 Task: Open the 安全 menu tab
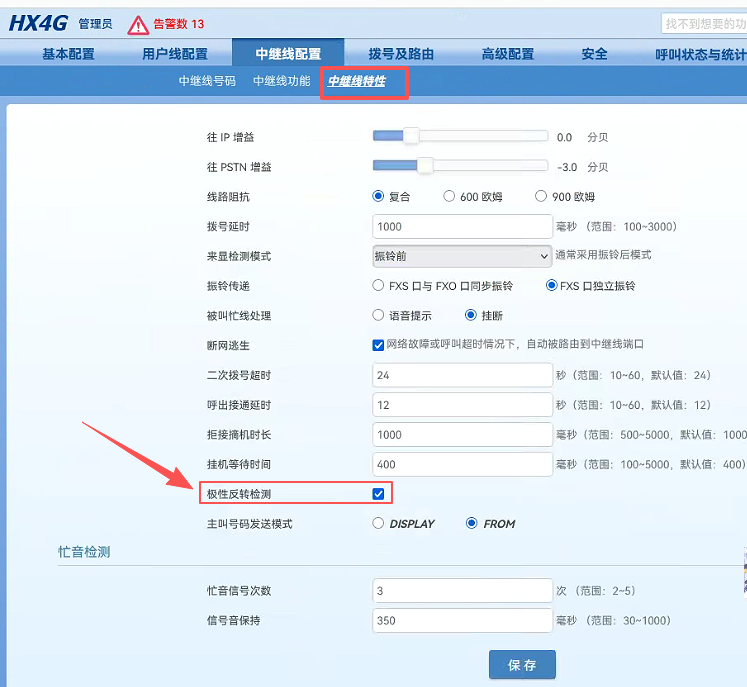click(594, 54)
